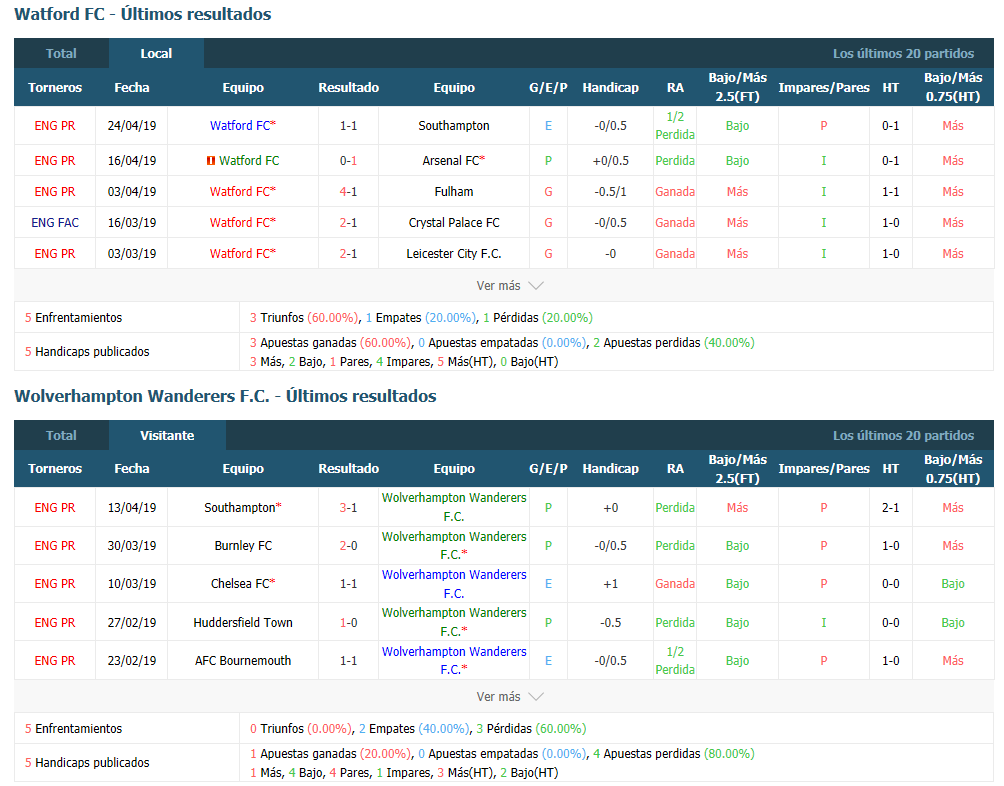Click the Fecha header in the Wolverhampton table

(x=132, y=469)
